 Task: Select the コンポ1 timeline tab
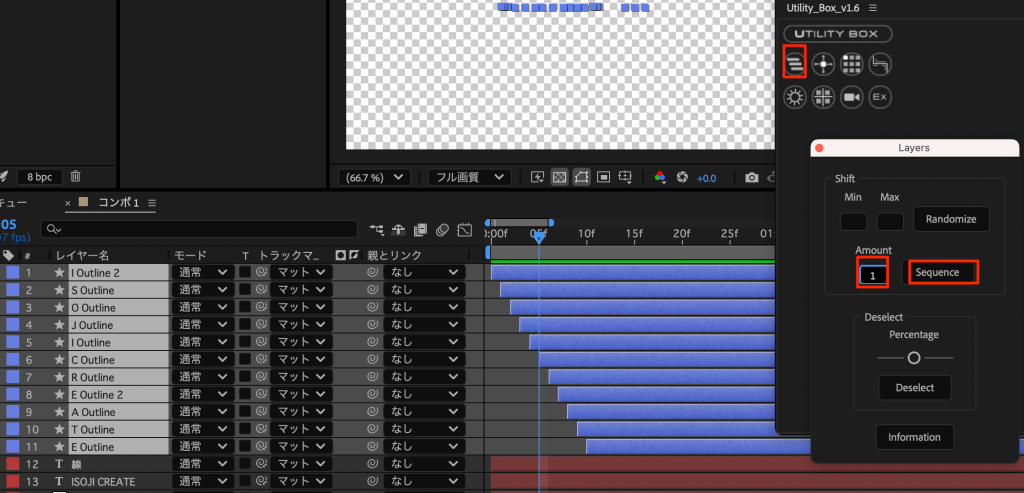point(118,203)
